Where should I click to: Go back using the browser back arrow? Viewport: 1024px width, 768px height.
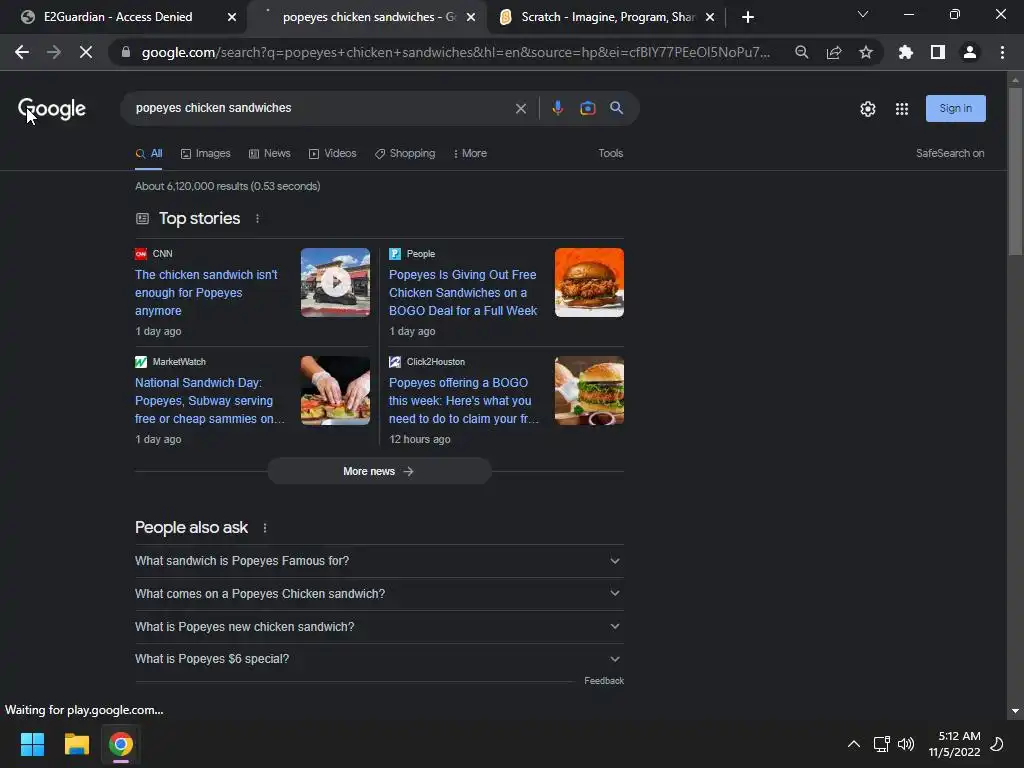coord(22,52)
